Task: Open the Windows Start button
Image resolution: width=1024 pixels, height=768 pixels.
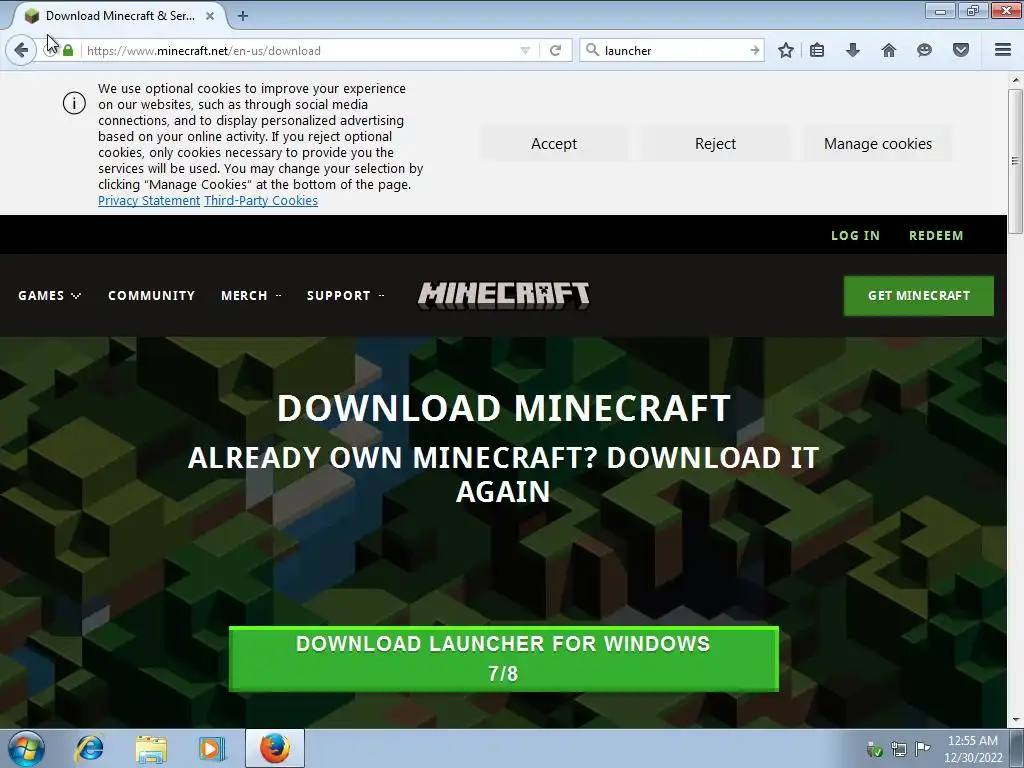Action: 26,748
